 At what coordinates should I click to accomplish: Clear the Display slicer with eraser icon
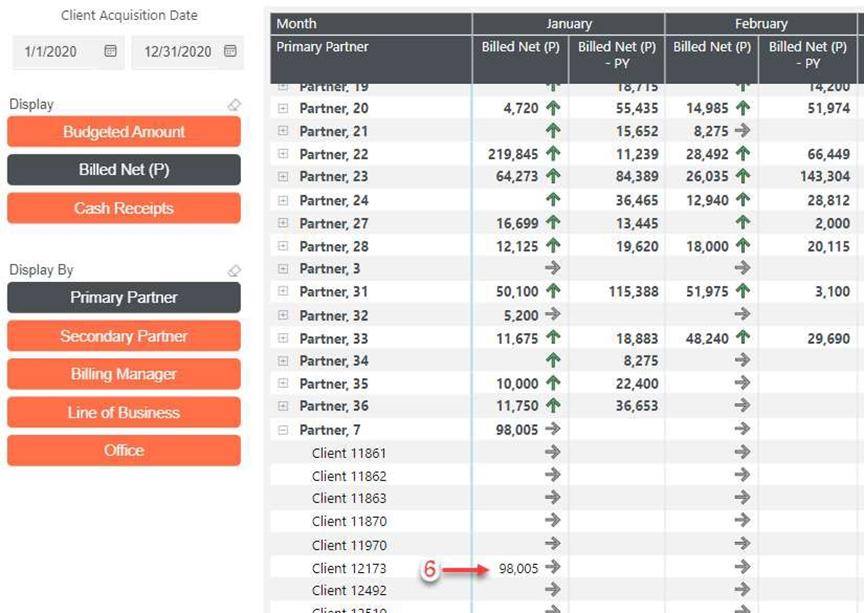(234, 105)
